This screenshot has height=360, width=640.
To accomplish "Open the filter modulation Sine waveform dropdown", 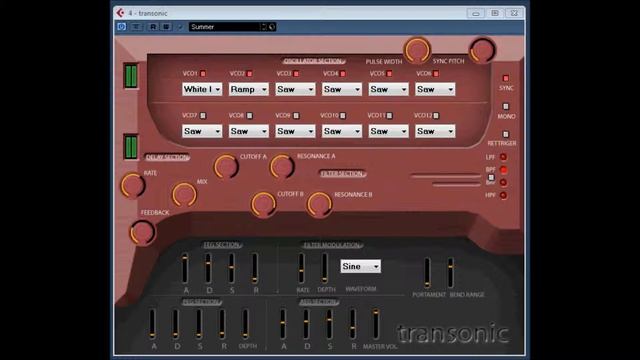I will coord(361,266).
